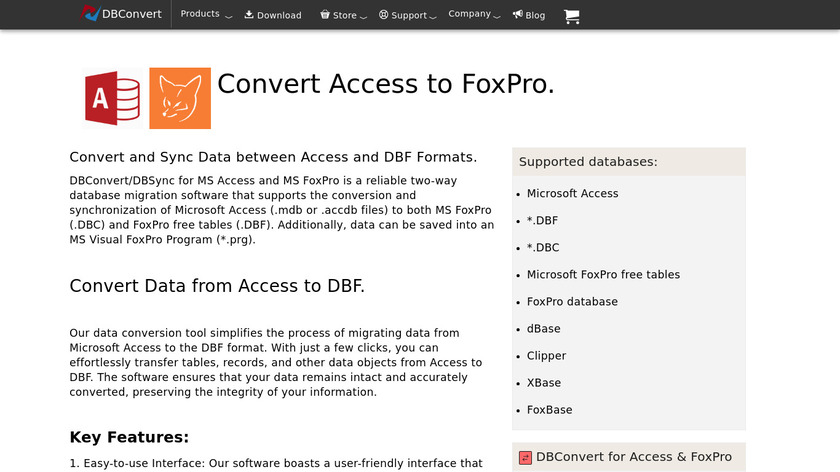Viewport: 840px width, 472px height.
Task: Select 'Microsoft FoxPro free tables' item
Action: (603, 274)
